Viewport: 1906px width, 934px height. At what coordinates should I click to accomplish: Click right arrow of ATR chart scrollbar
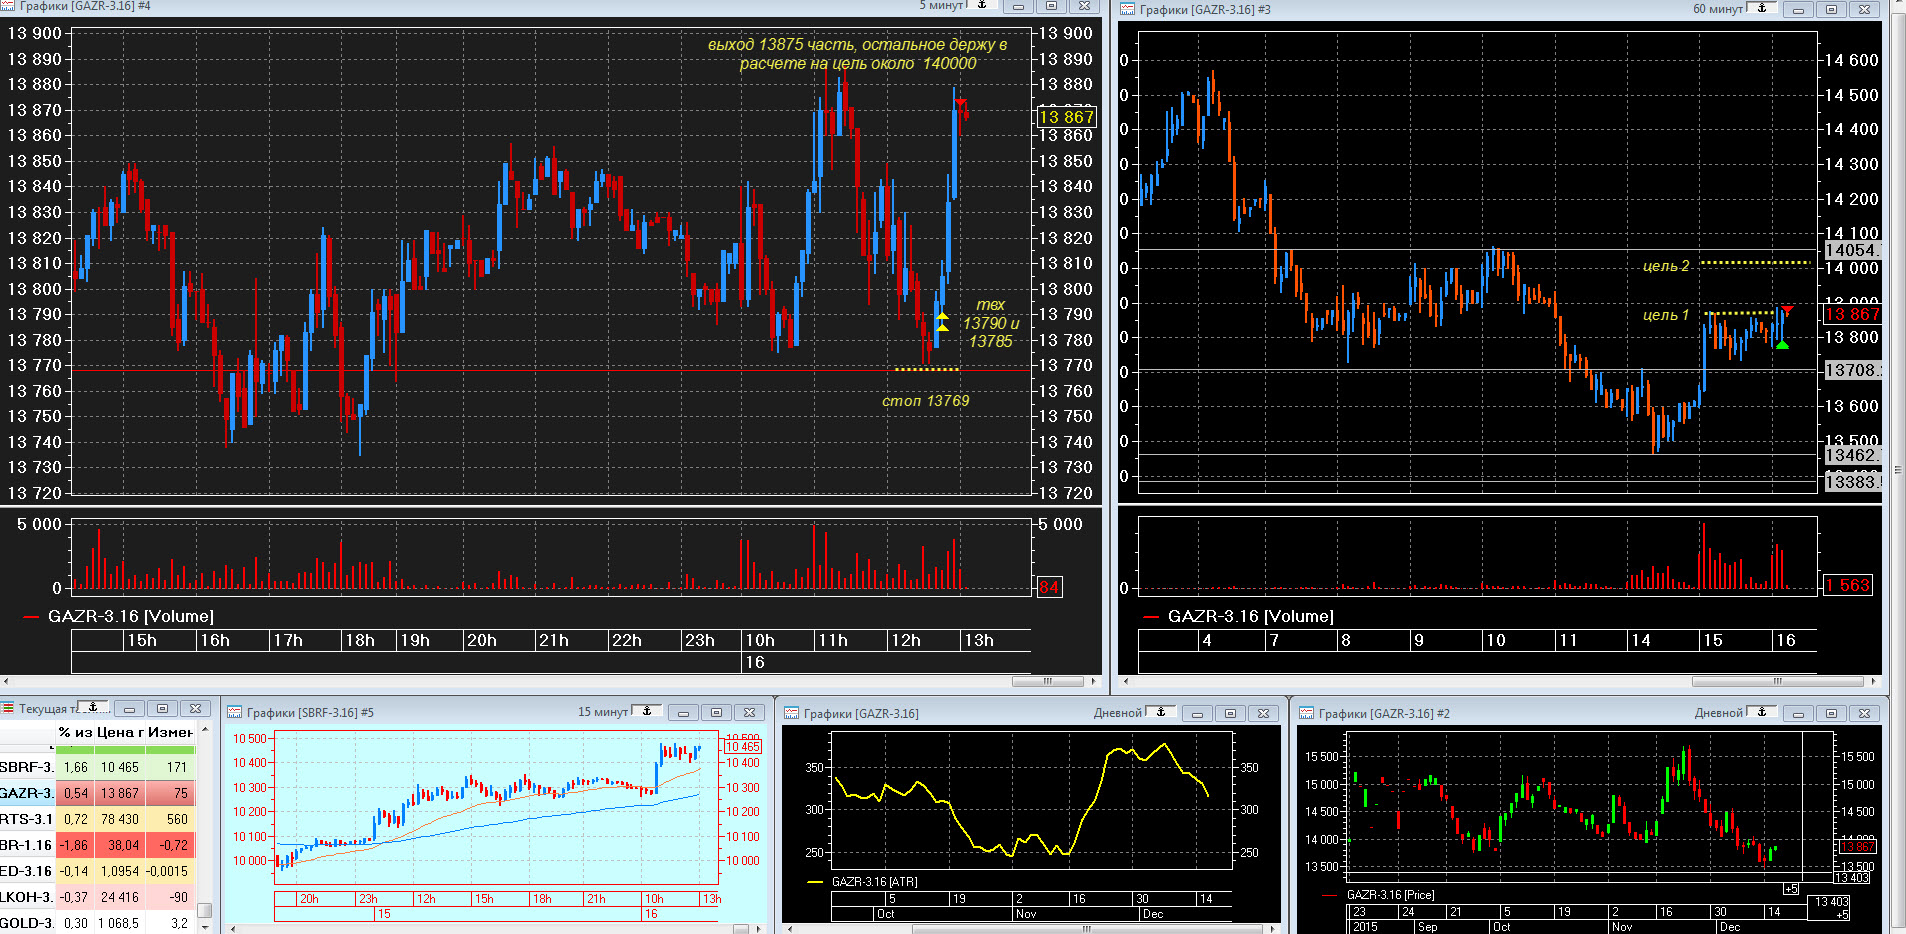pos(1274,929)
